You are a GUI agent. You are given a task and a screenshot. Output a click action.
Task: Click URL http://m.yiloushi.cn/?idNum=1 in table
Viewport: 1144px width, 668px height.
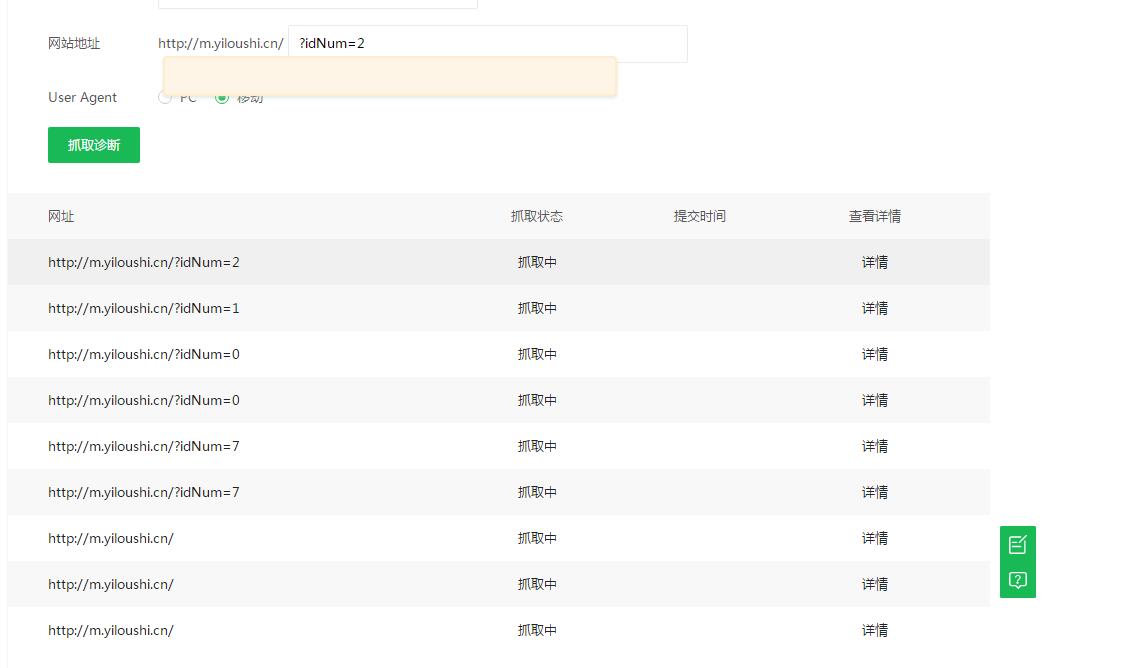pos(144,308)
